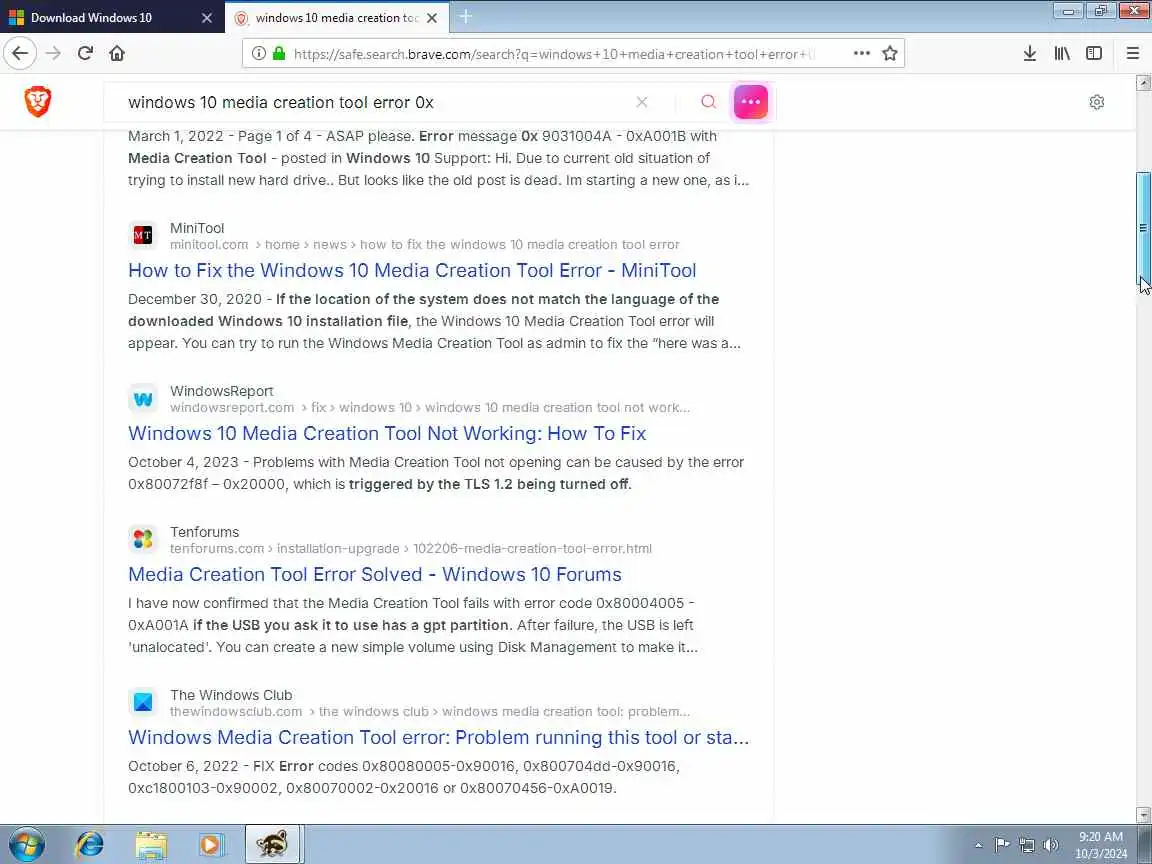
Task: Launch Internet Explorer from taskbar
Action: [x=90, y=844]
